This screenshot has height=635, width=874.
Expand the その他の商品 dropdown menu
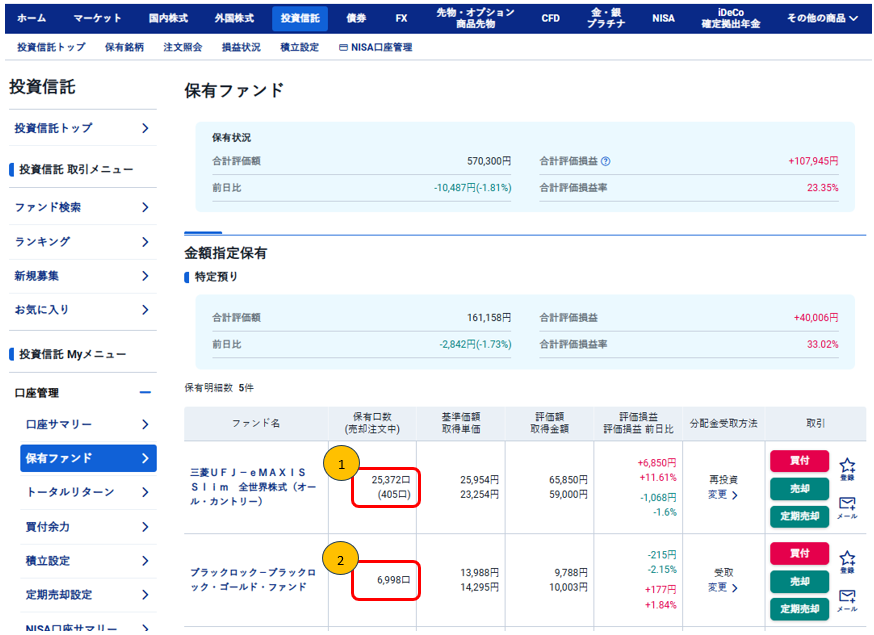(x=822, y=18)
